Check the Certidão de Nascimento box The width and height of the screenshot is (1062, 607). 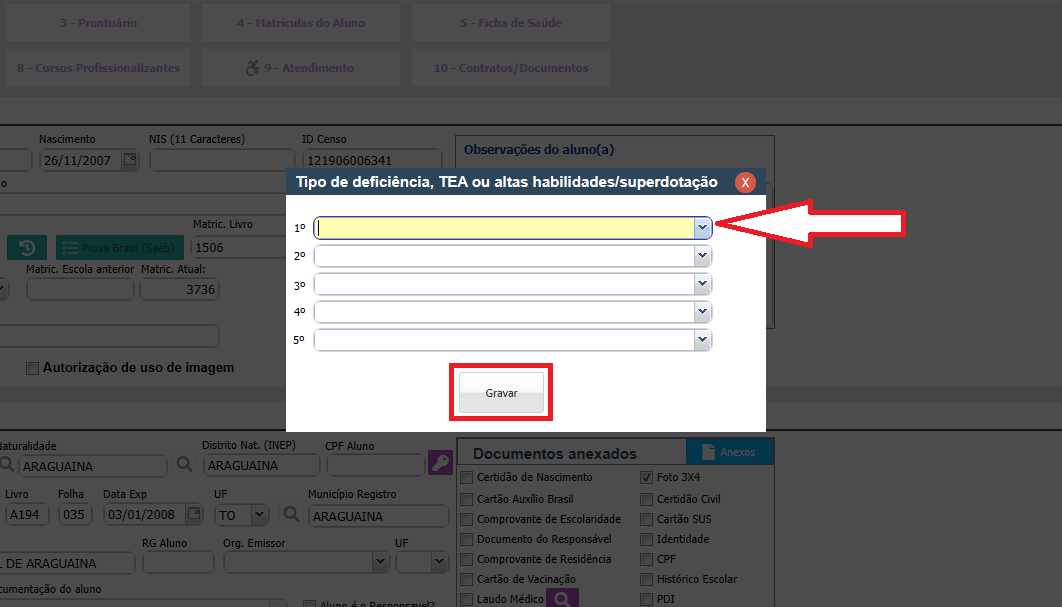466,478
